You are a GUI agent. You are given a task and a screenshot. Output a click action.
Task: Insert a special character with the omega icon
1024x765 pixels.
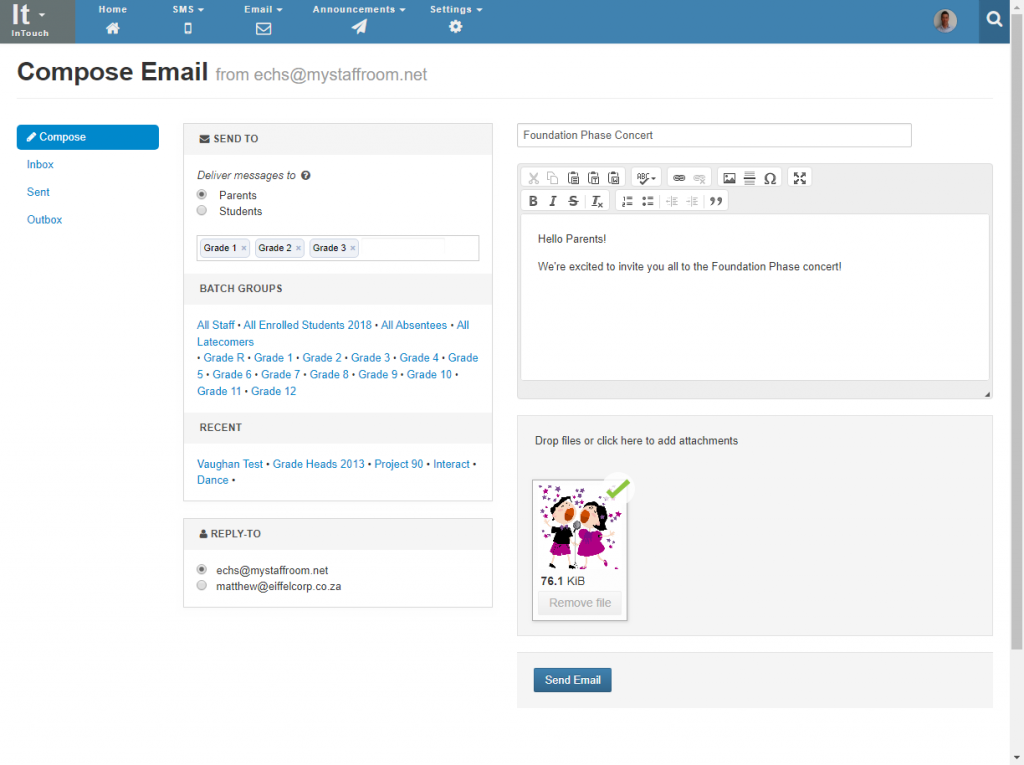(770, 178)
